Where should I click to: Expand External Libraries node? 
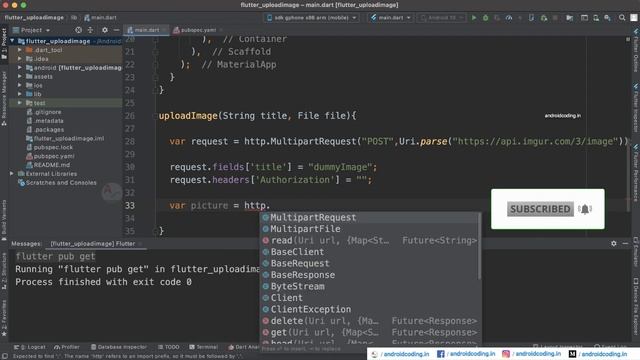coord(12,173)
